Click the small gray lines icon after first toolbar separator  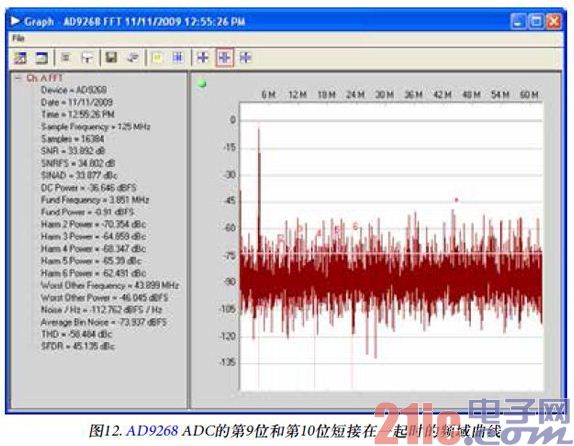66,57
